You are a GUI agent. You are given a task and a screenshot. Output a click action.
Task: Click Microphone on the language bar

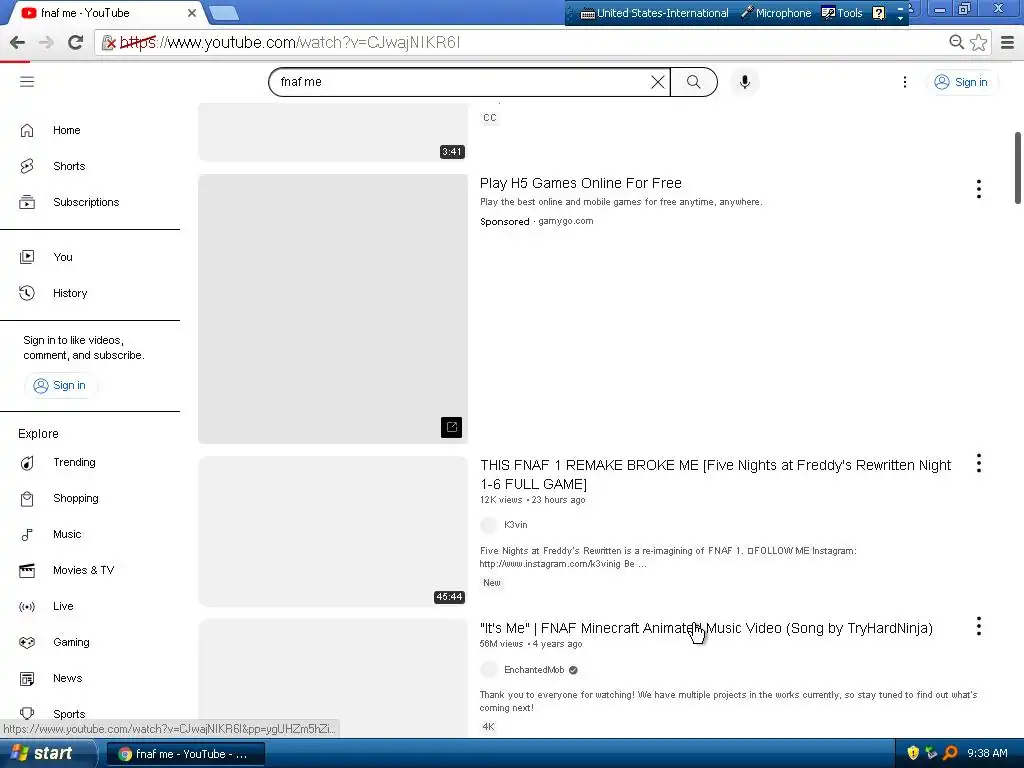776,13
